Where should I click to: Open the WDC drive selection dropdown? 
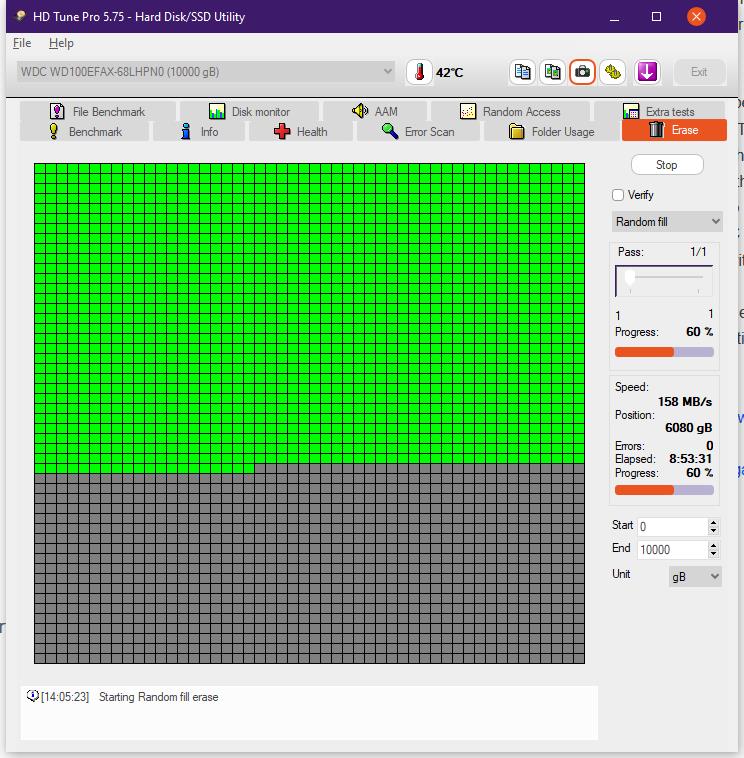pyautogui.click(x=205, y=72)
